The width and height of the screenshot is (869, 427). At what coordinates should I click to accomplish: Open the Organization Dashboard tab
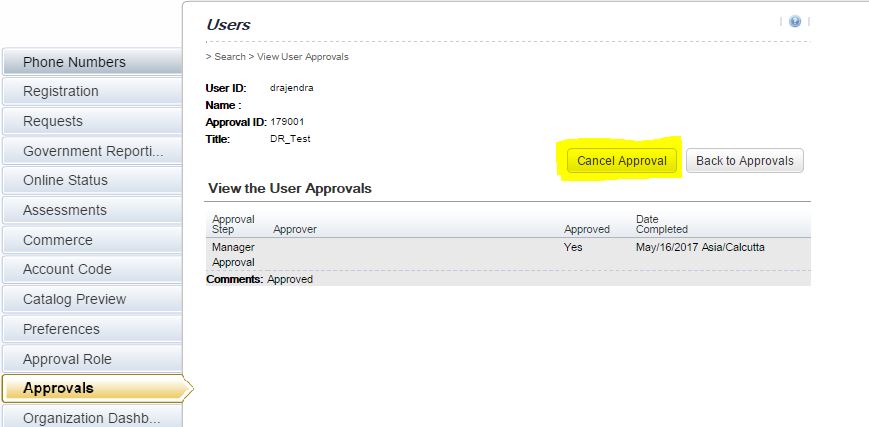point(92,417)
